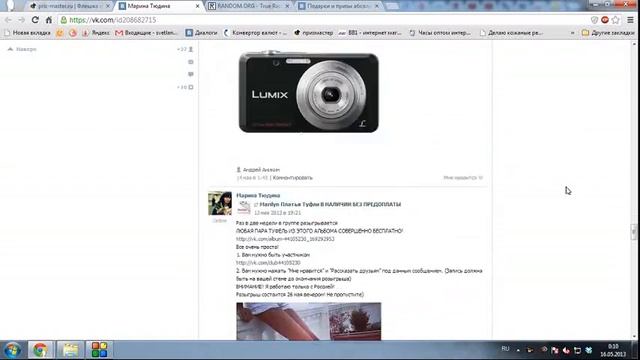Switch the RU input language indicator
Screen dimensions: 640x360
505,349
